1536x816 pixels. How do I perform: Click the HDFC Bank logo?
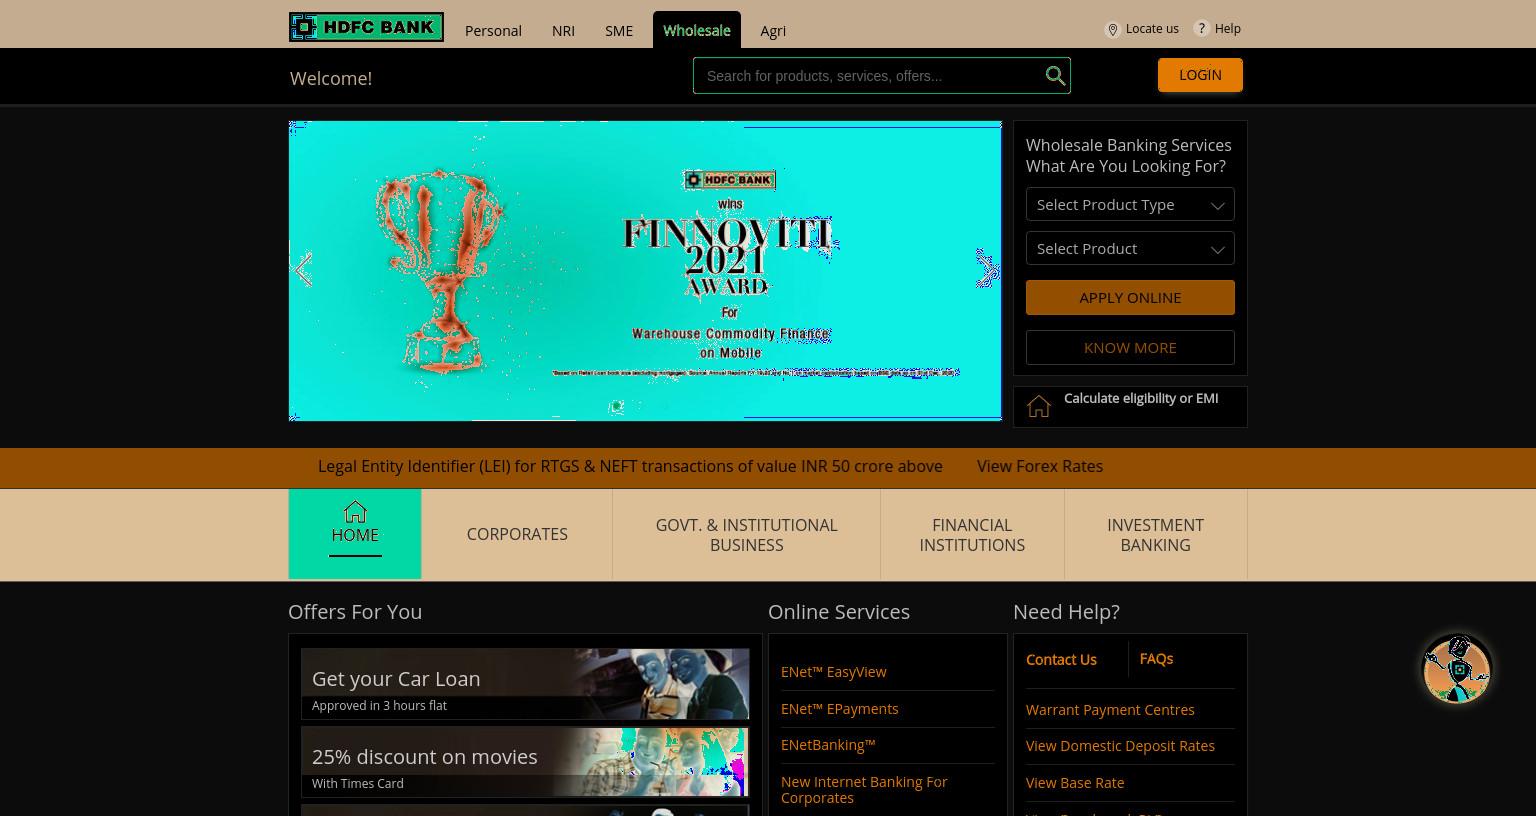[x=366, y=27]
